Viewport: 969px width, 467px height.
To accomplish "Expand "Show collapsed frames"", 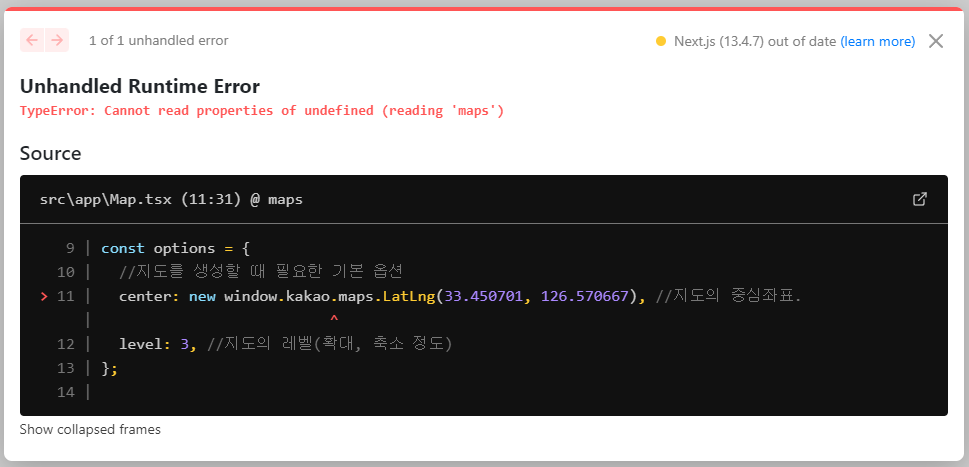I will pyautogui.click(x=90, y=429).
